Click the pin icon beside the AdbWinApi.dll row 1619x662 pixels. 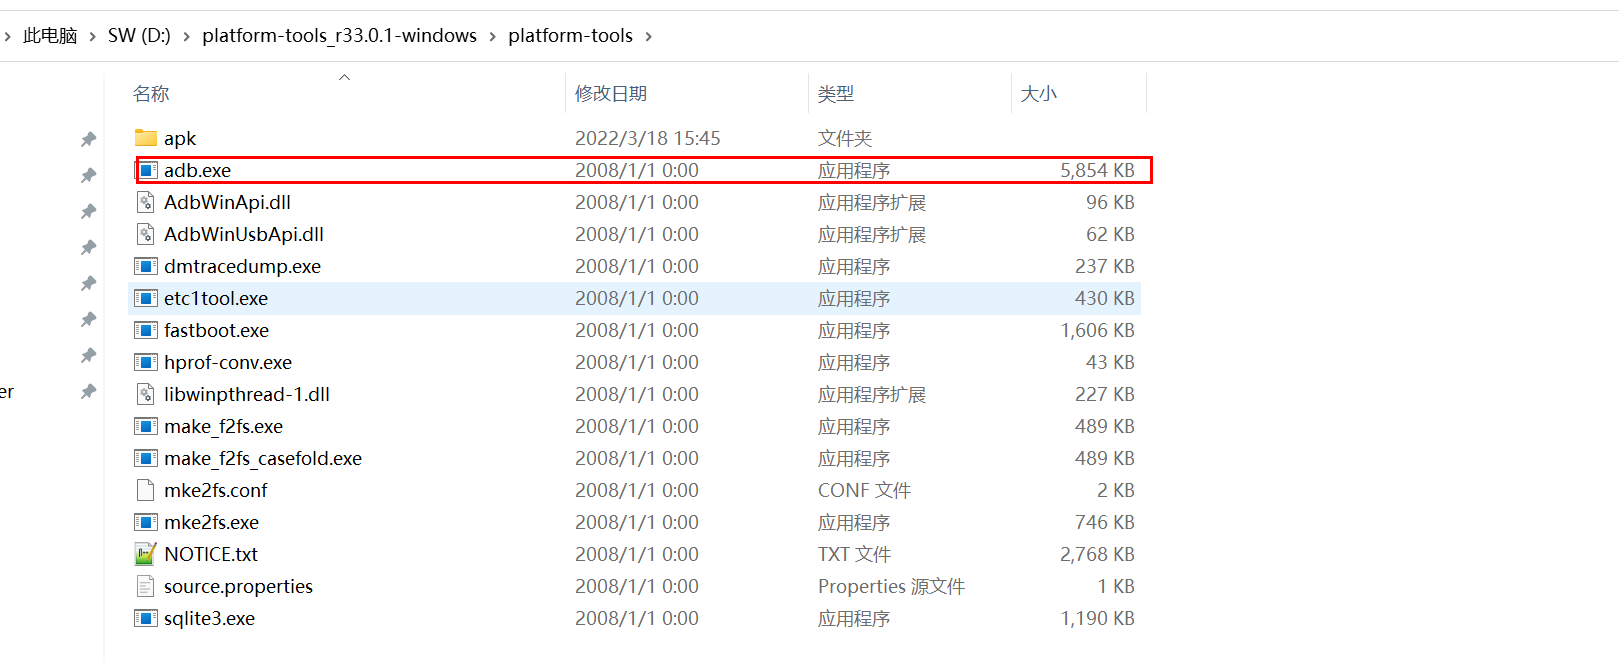click(88, 211)
